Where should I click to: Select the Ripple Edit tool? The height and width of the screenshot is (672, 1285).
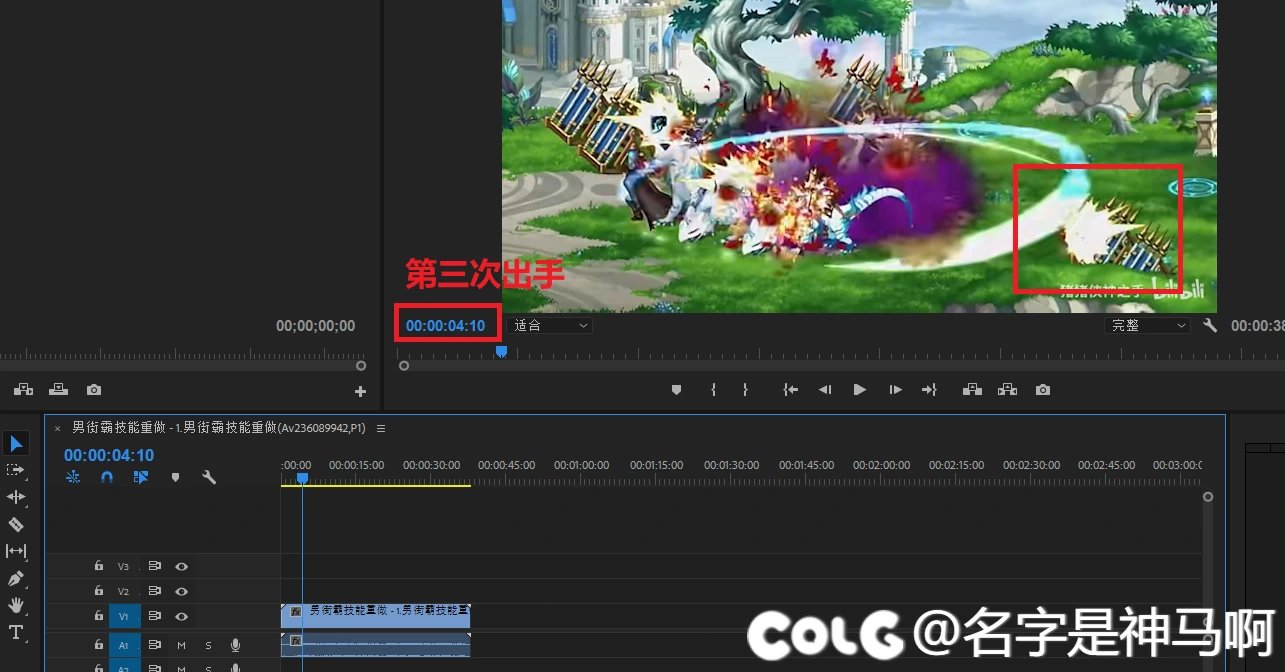pos(16,497)
